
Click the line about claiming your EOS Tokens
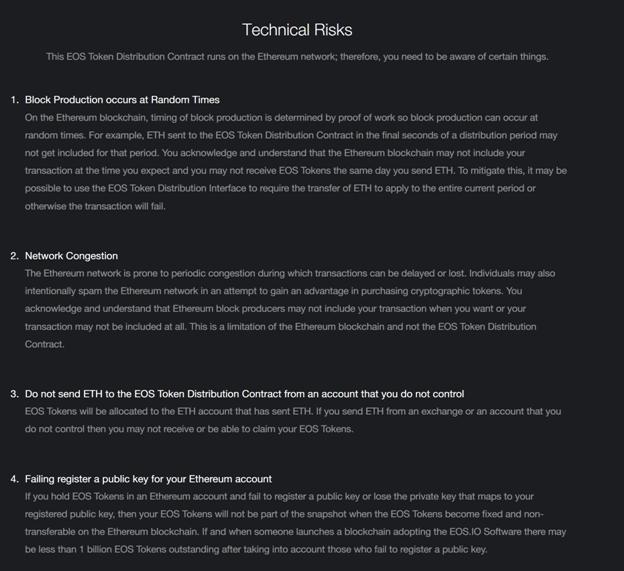pos(189,429)
